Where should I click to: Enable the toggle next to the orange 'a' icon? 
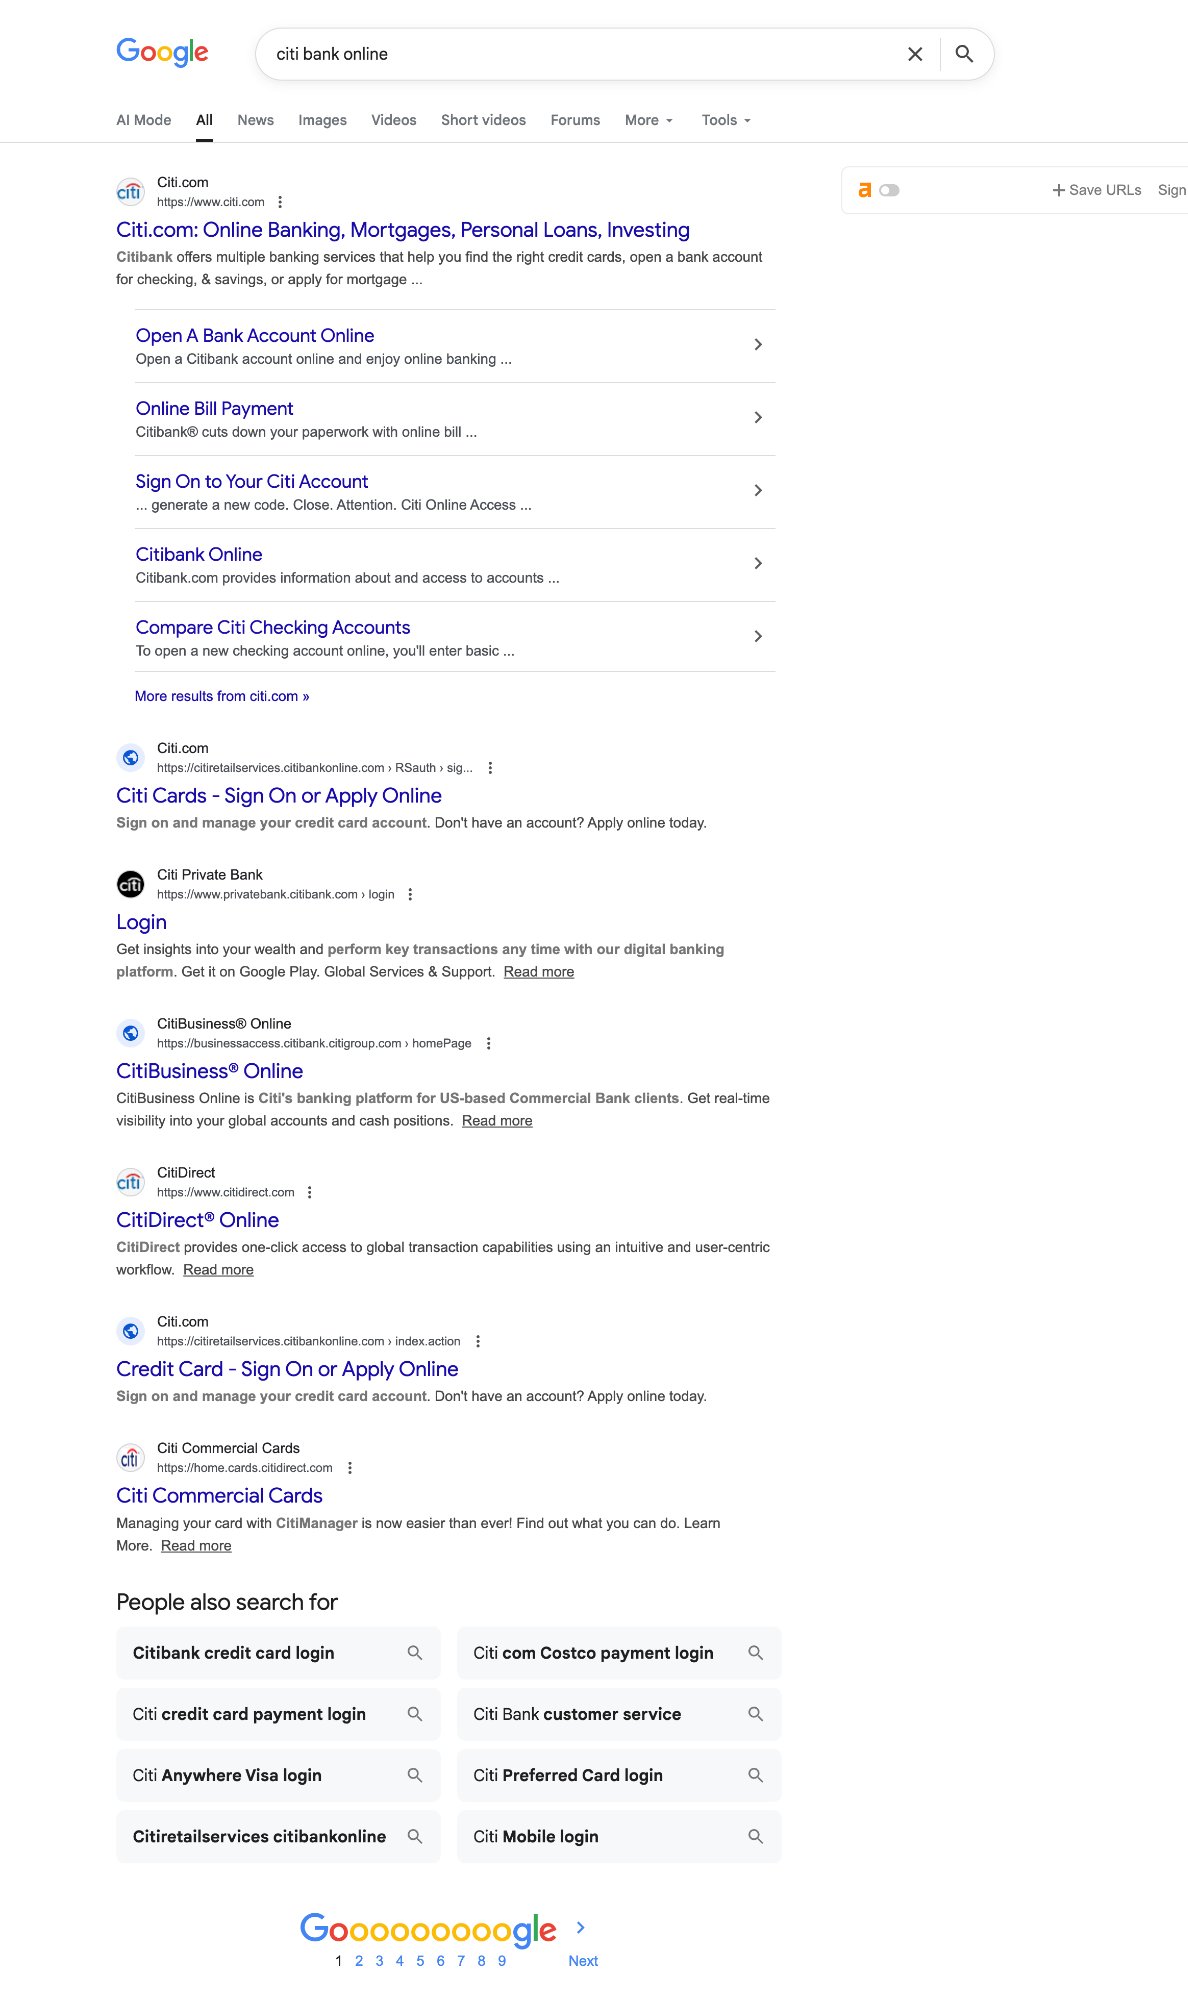(x=890, y=189)
